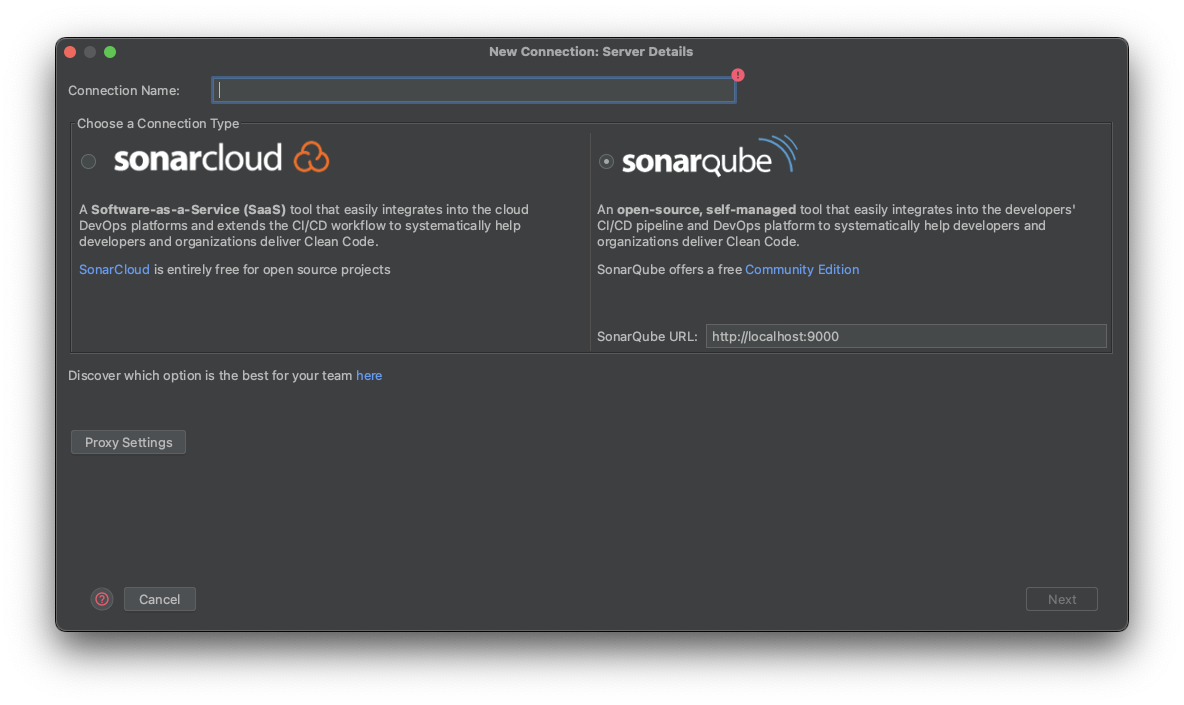1184x705 pixels.
Task: Open the Community Edition link
Action: [x=802, y=269]
